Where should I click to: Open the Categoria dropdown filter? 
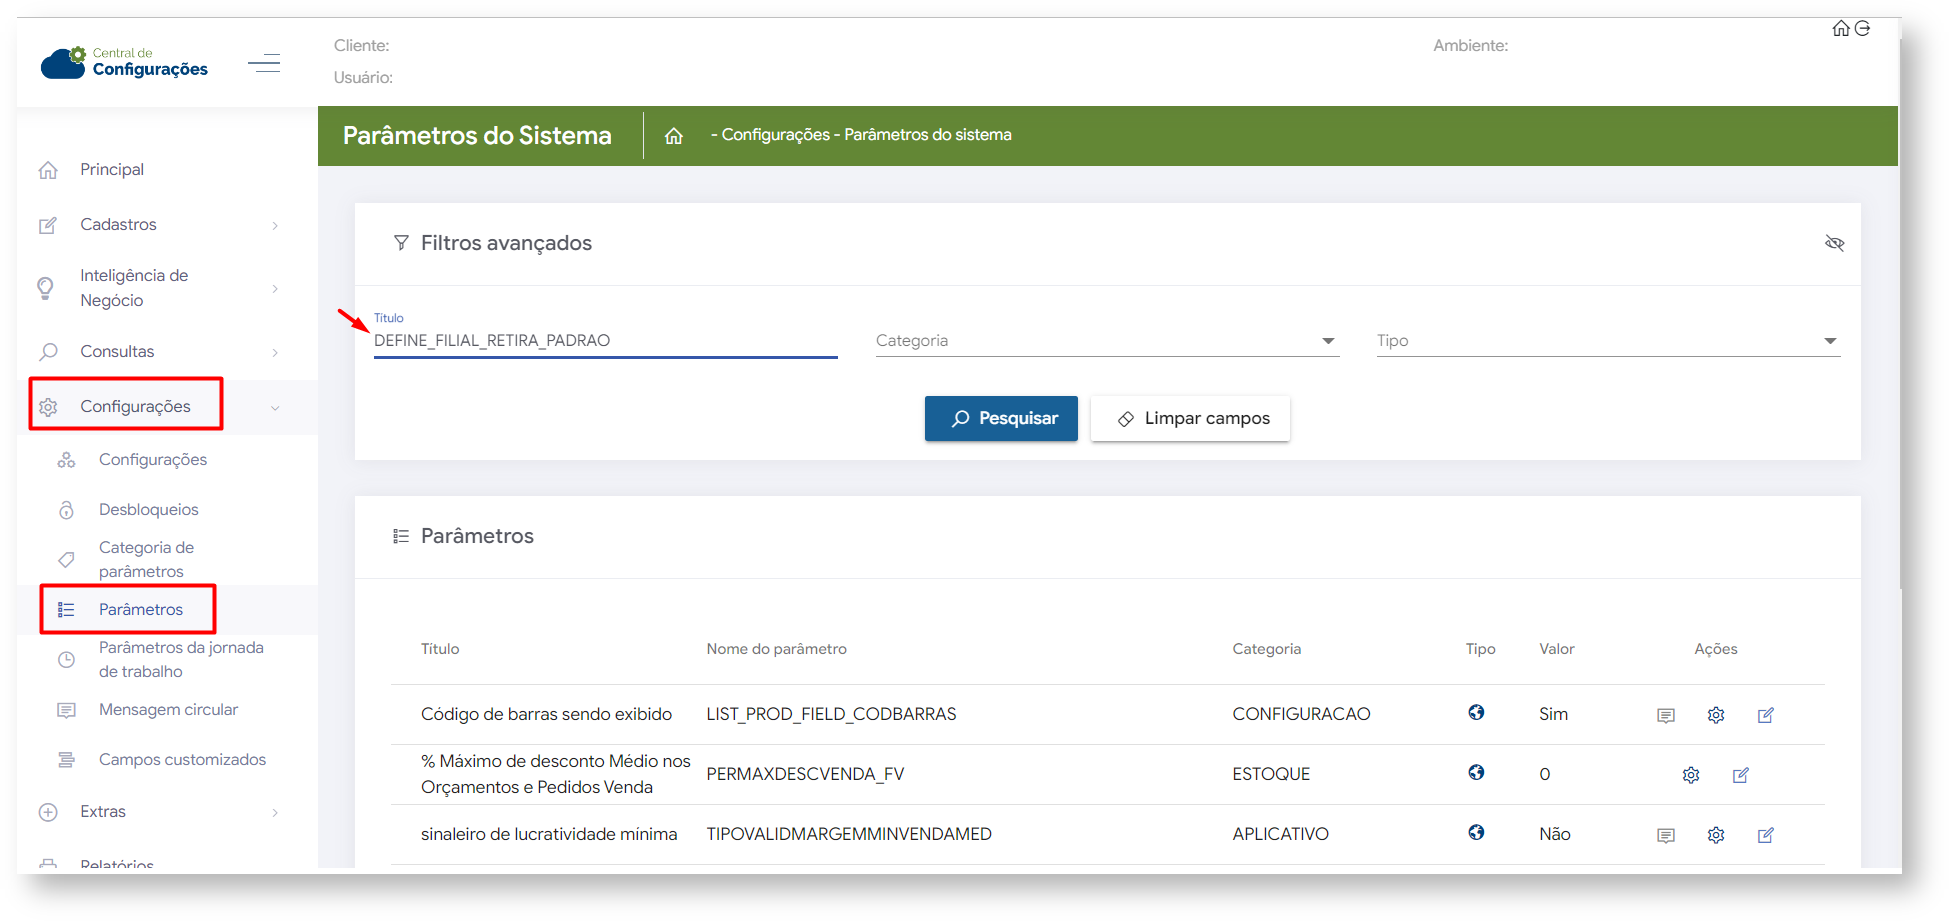1106,341
